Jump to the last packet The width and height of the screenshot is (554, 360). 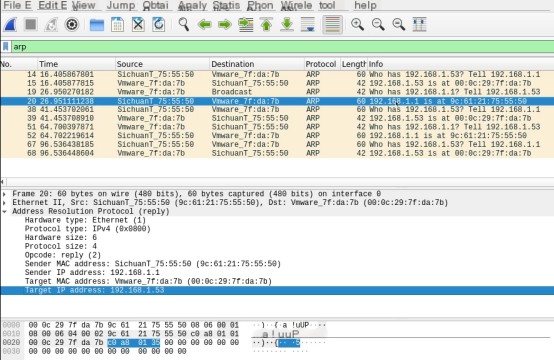click(x=287, y=25)
